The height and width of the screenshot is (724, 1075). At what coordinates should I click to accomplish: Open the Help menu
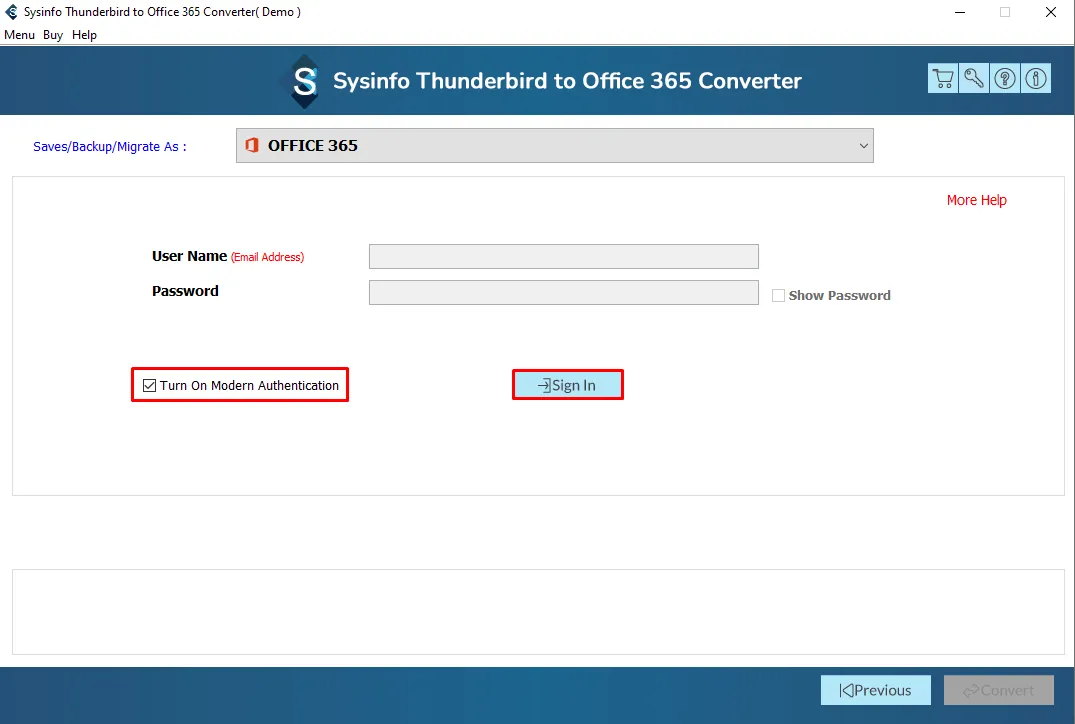(84, 35)
